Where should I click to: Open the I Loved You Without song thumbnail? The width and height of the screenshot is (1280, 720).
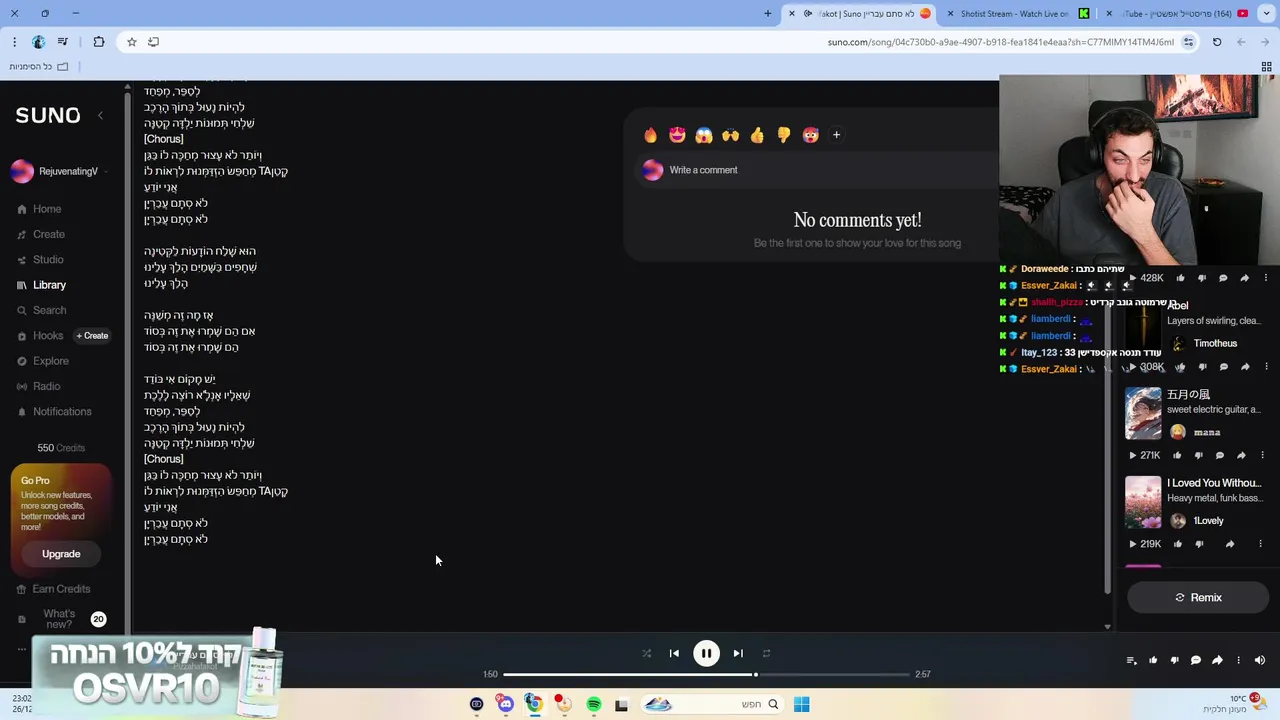[x=1143, y=502]
